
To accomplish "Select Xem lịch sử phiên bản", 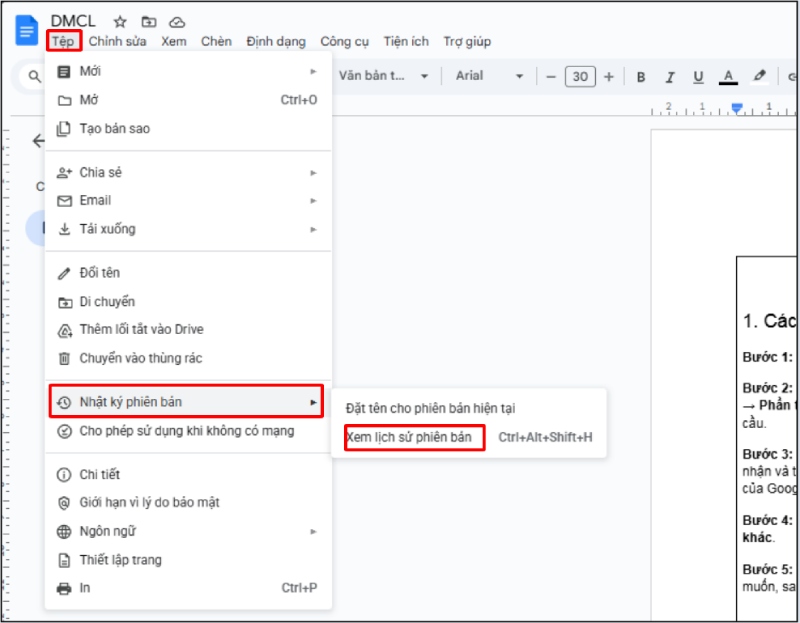I will point(413,437).
